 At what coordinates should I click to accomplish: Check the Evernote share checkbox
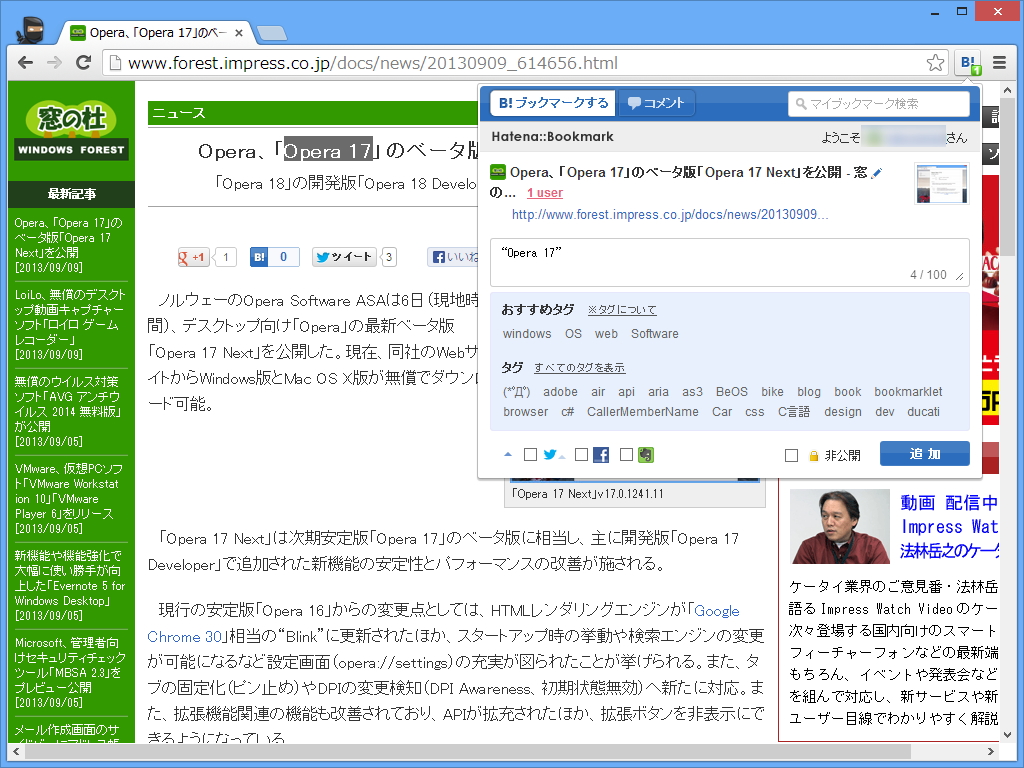[x=626, y=455]
